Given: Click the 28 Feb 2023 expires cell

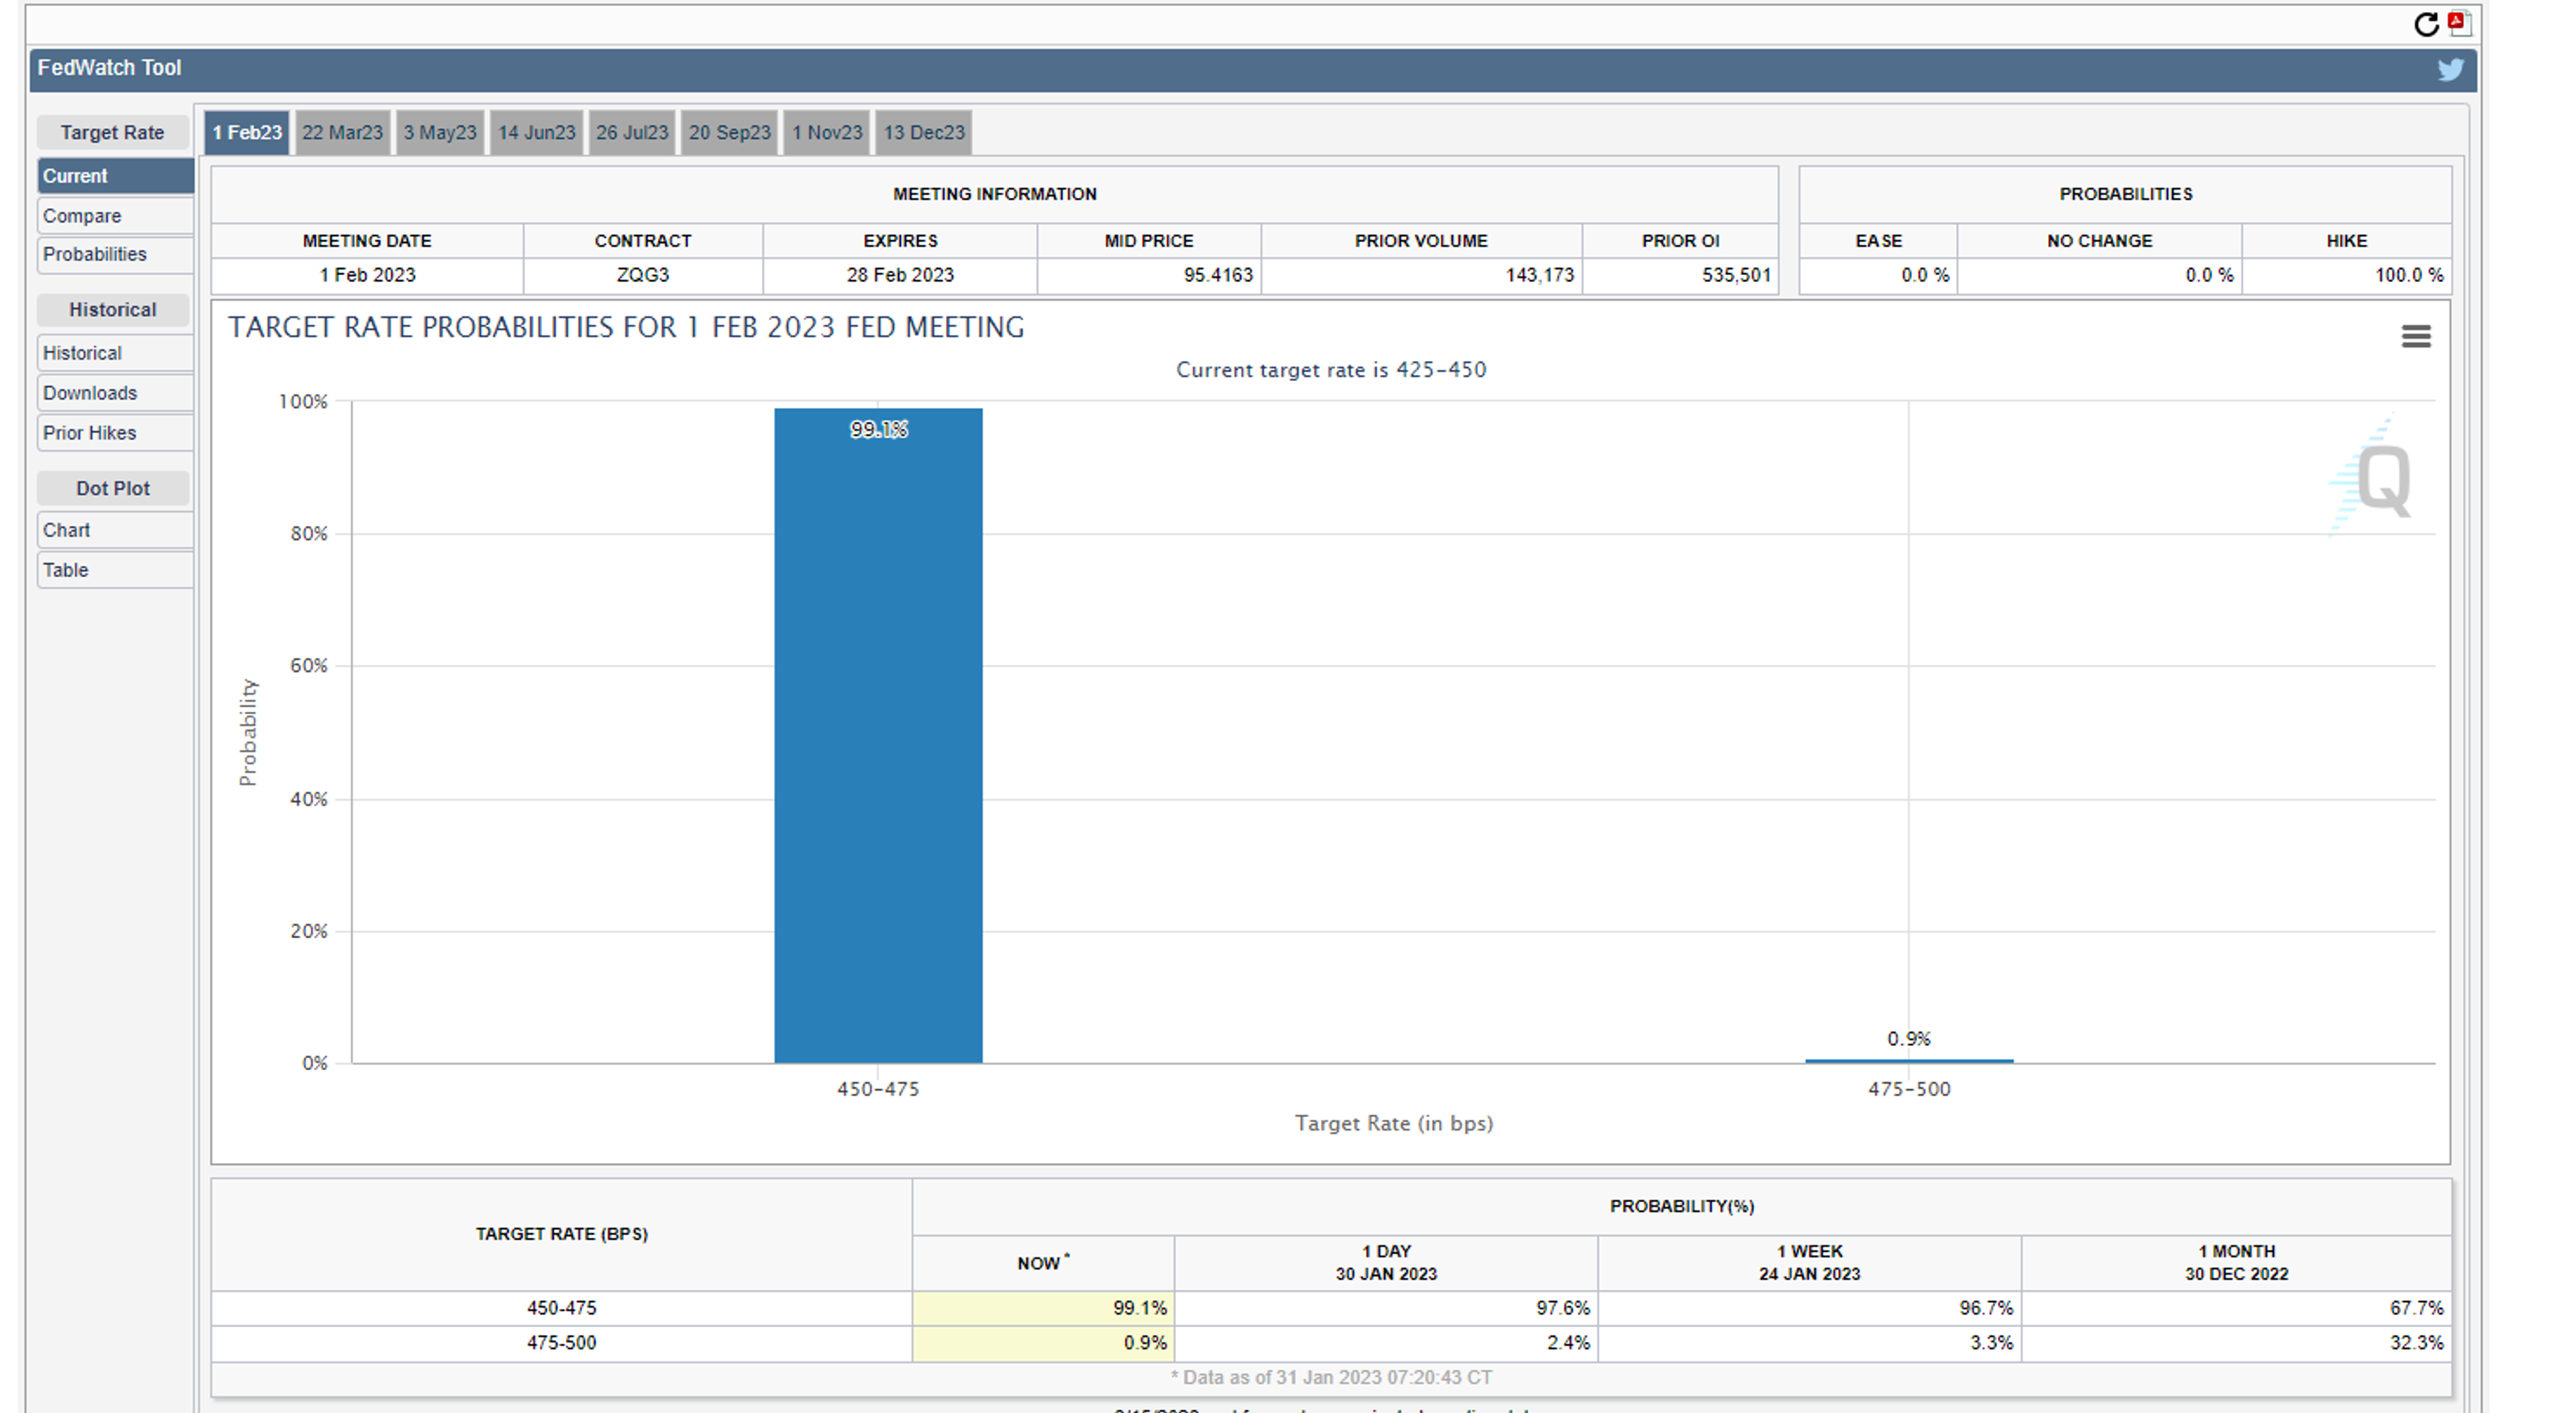Looking at the screenshot, I should [x=900, y=275].
